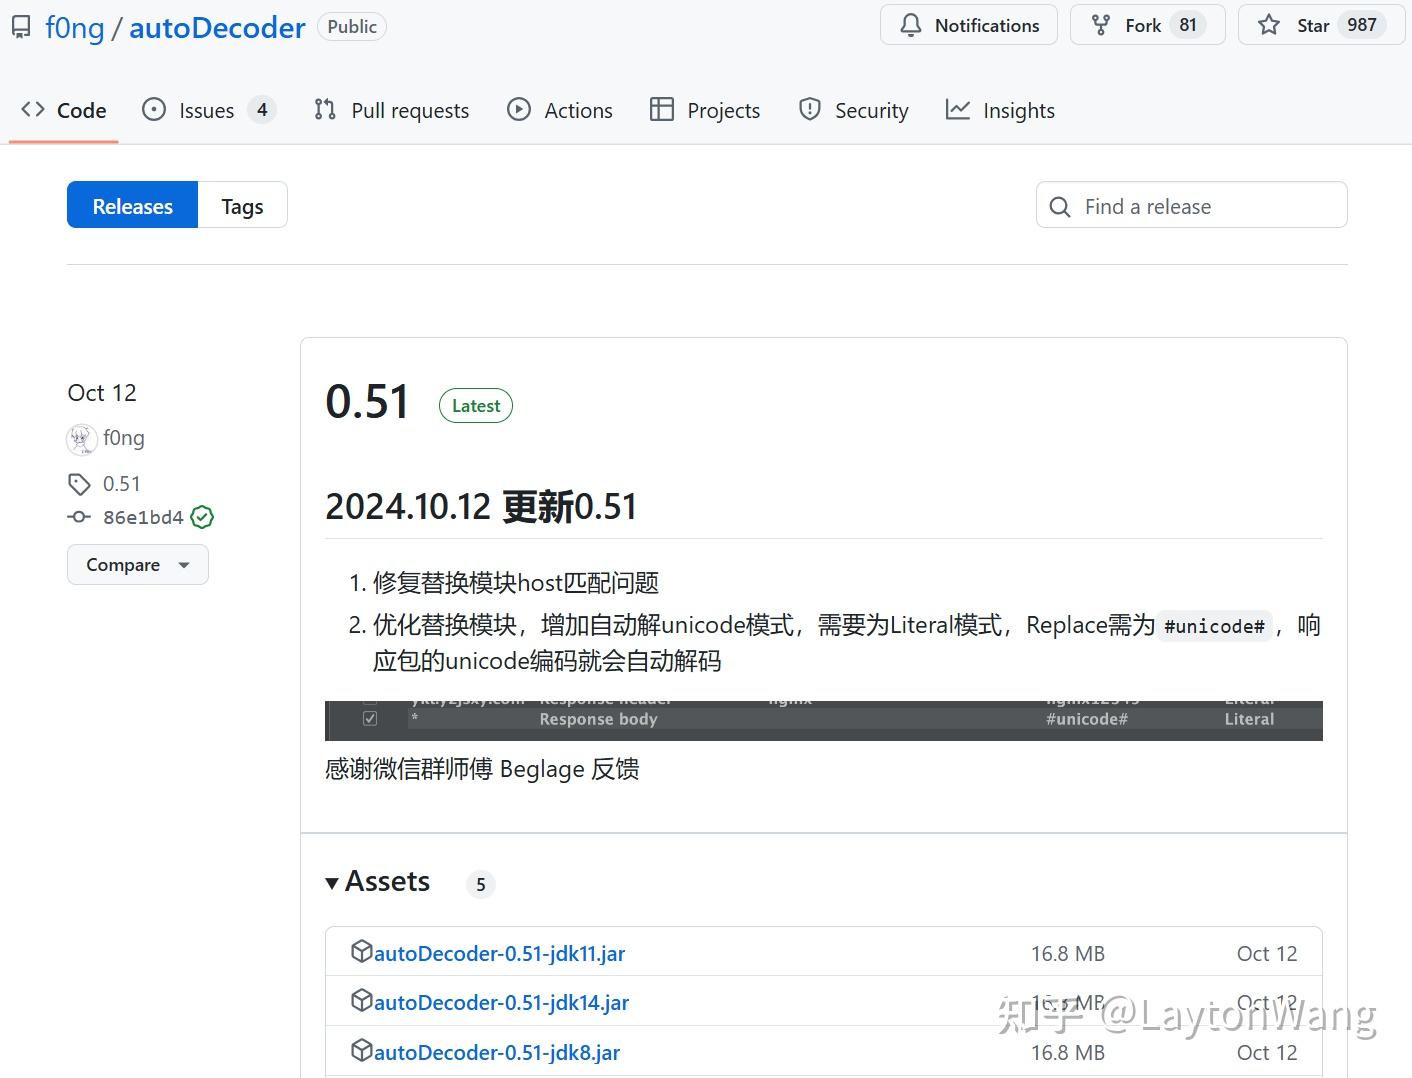Click the Notifications bell icon
1412x1078 pixels.
[x=911, y=25]
